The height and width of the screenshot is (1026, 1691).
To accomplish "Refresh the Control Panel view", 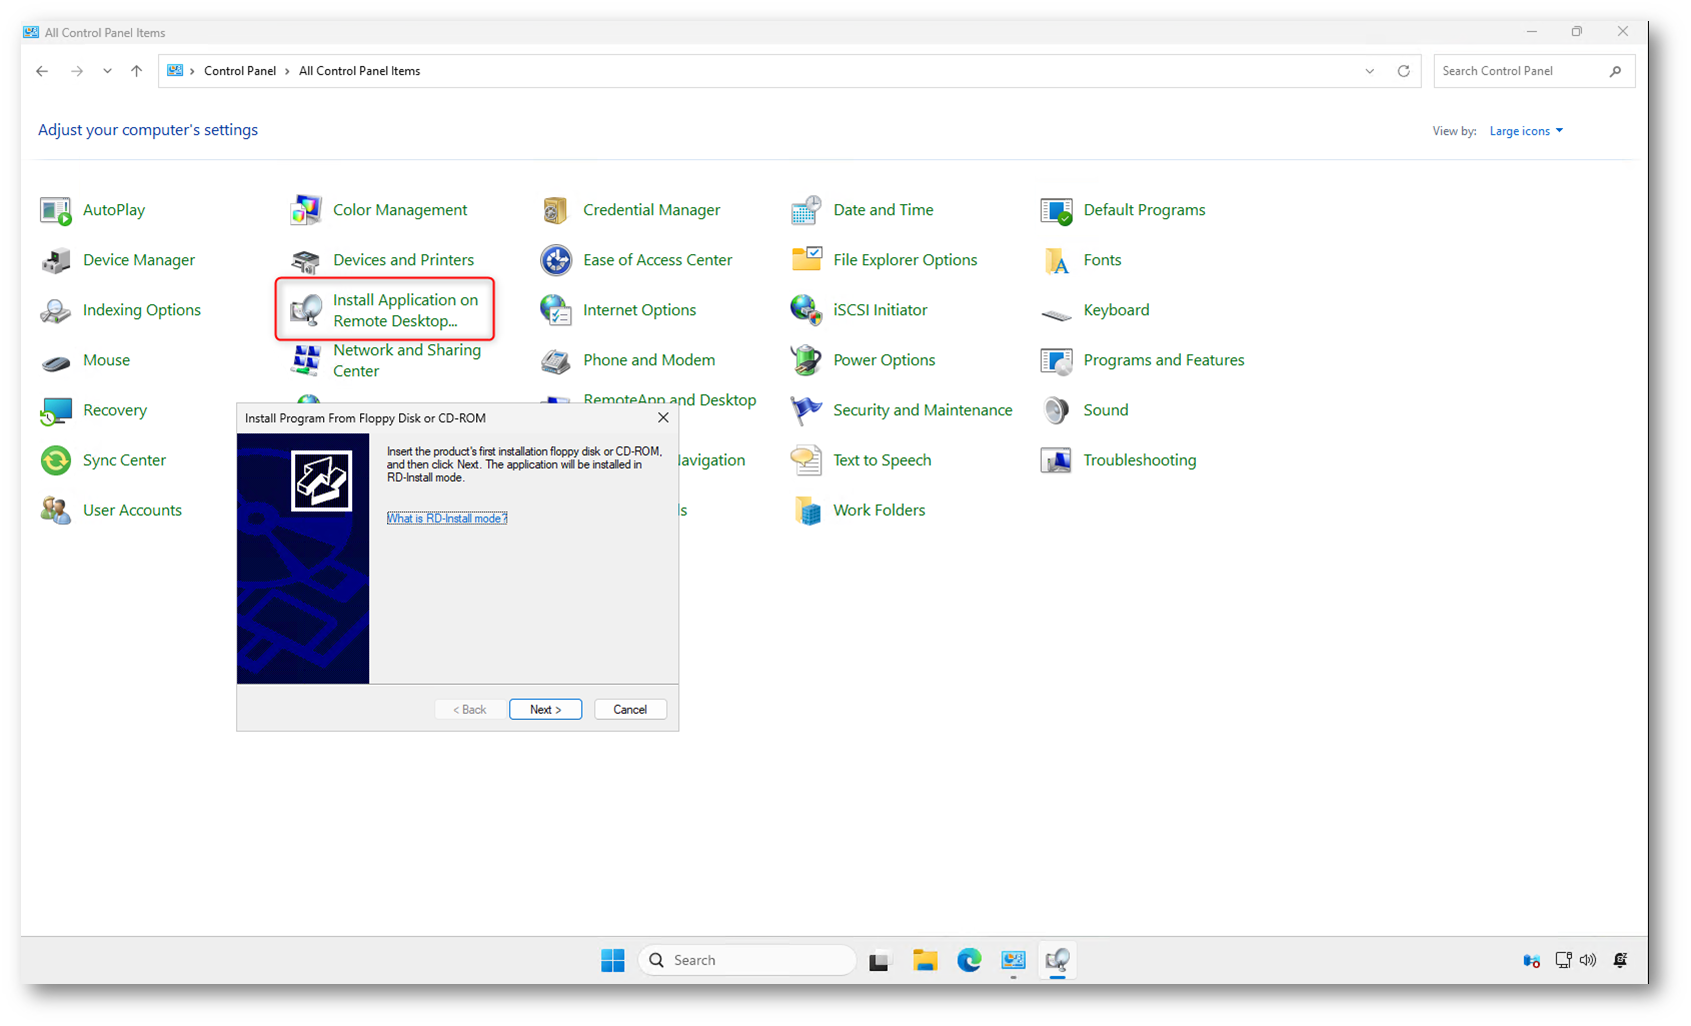I will click(1403, 71).
